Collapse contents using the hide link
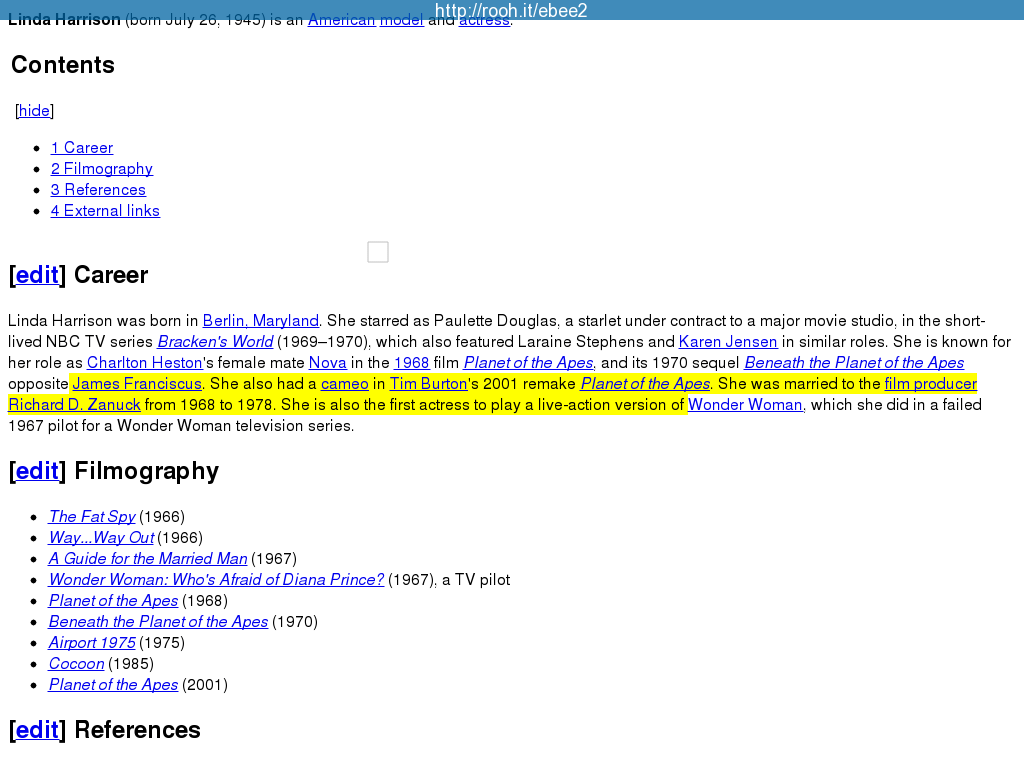 [x=34, y=111]
